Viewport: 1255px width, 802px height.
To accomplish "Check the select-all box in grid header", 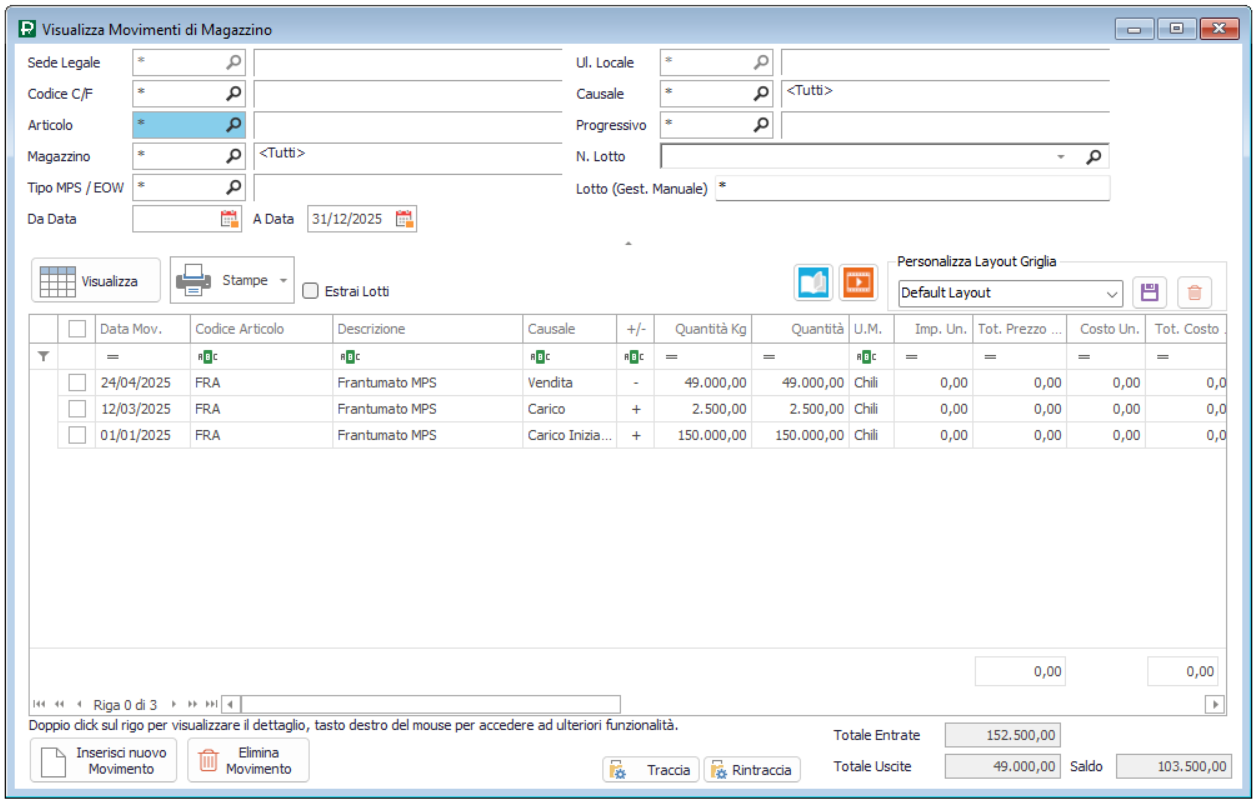I will [x=77, y=329].
